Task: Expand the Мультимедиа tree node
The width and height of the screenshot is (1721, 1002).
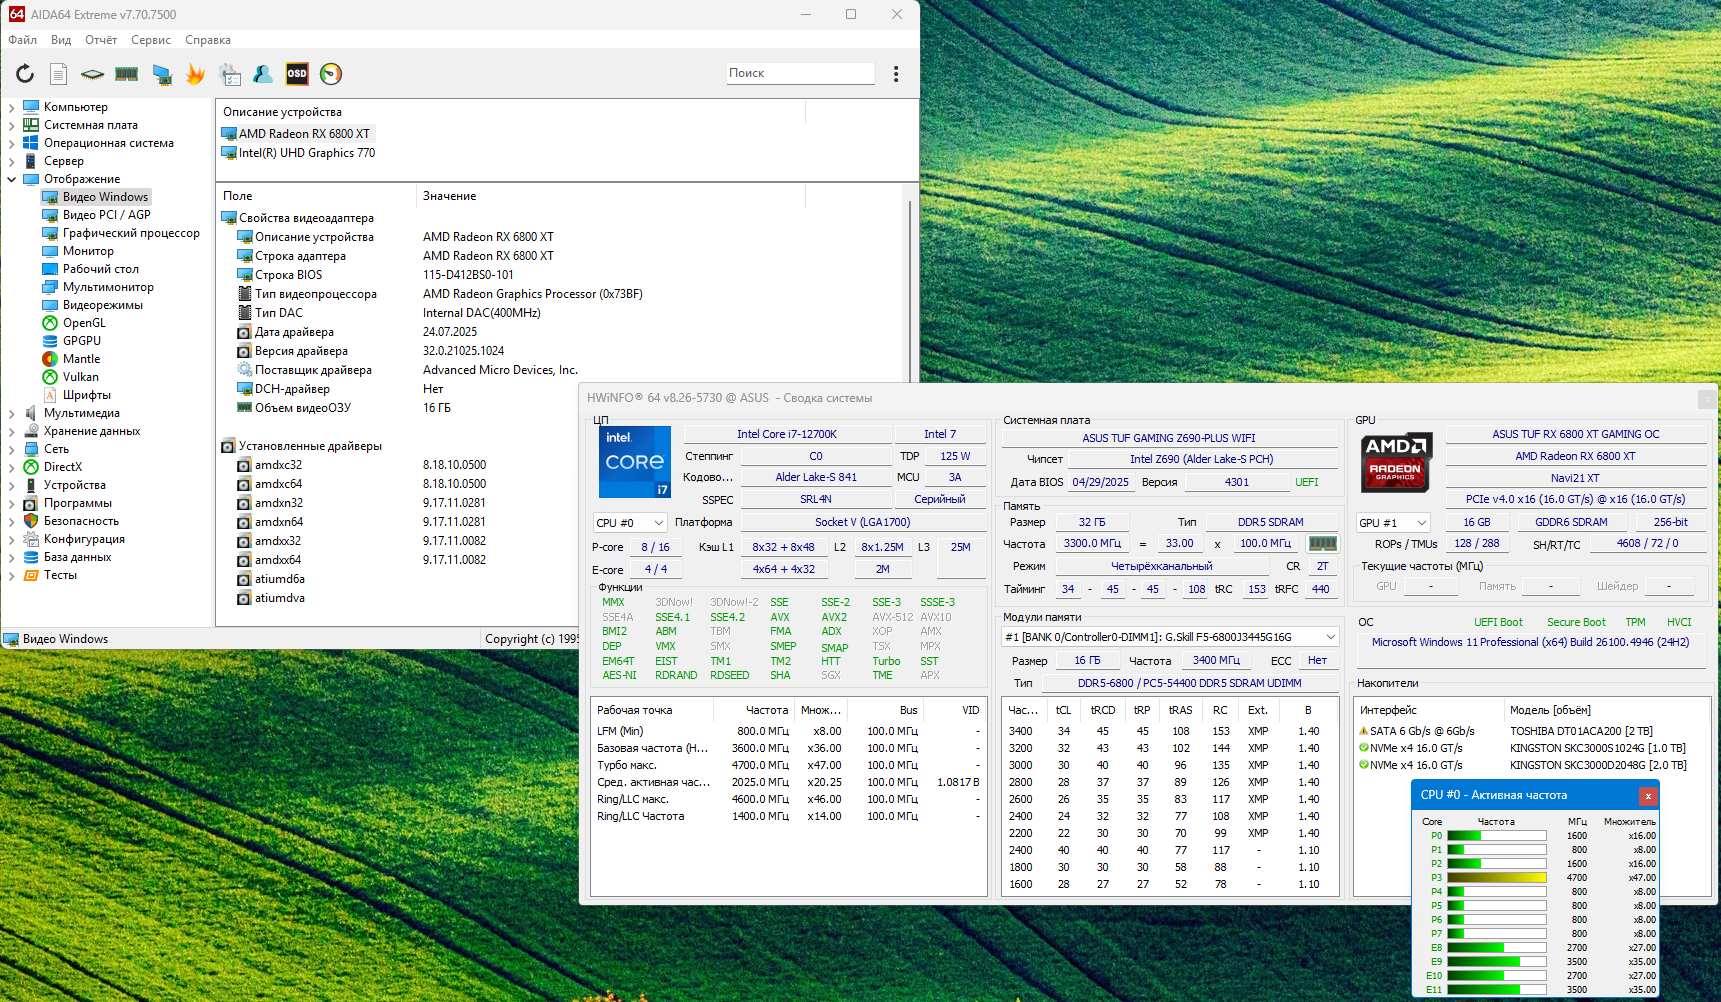Action: click(x=12, y=413)
